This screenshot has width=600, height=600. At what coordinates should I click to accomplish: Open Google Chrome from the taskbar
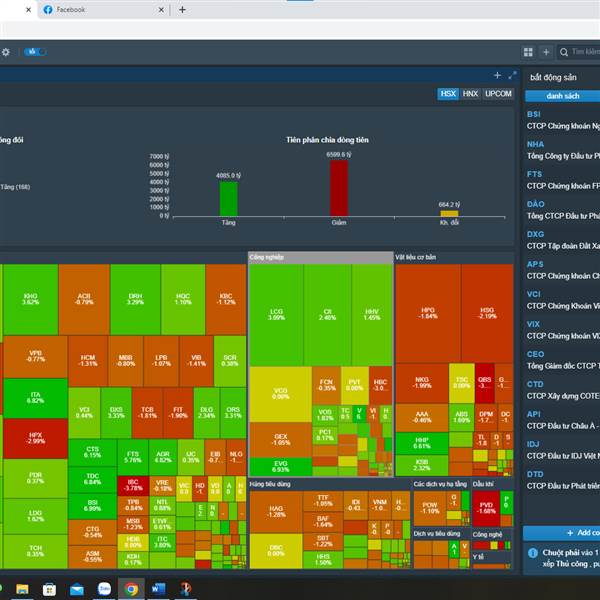click(131, 589)
